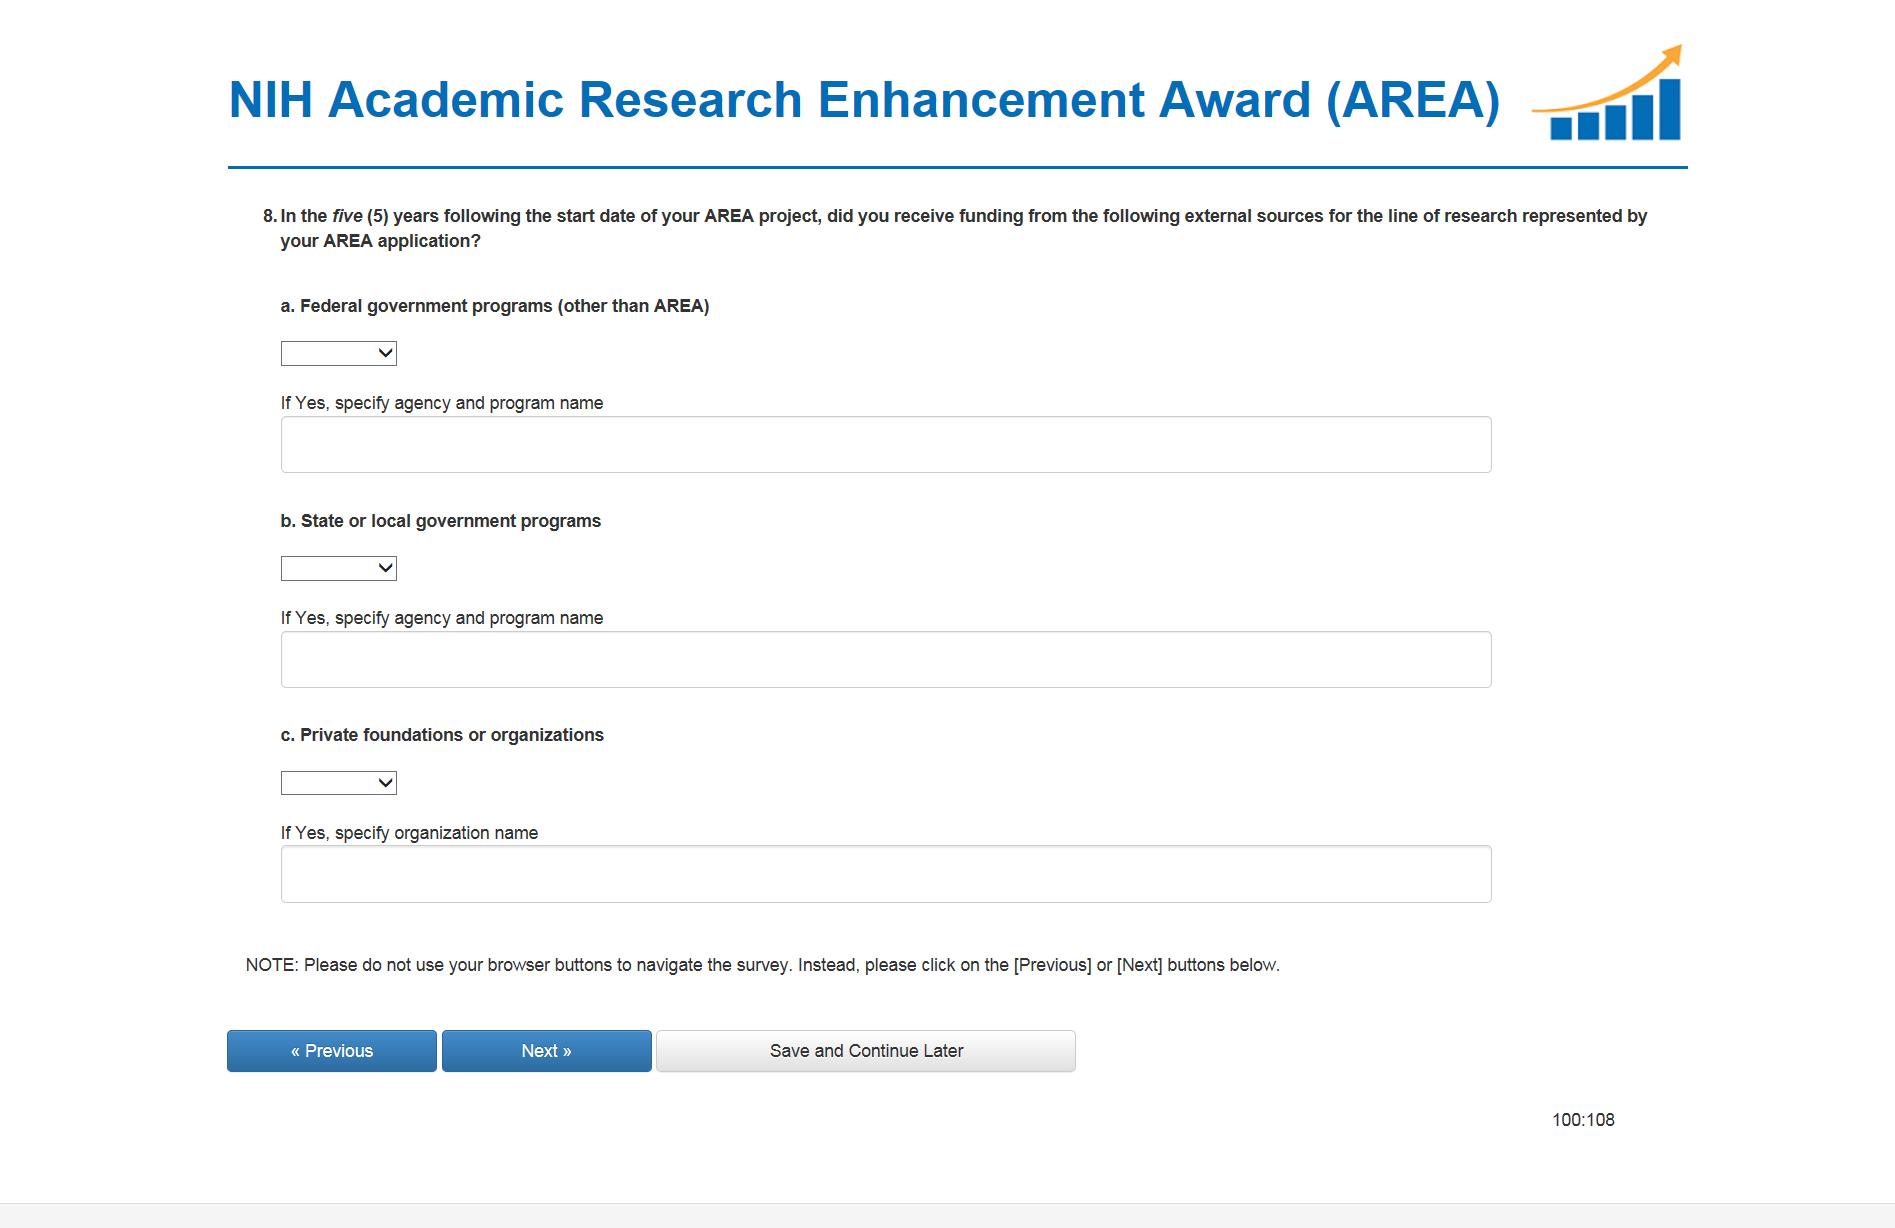Click the organization name text field
1895x1228 pixels.
point(885,875)
